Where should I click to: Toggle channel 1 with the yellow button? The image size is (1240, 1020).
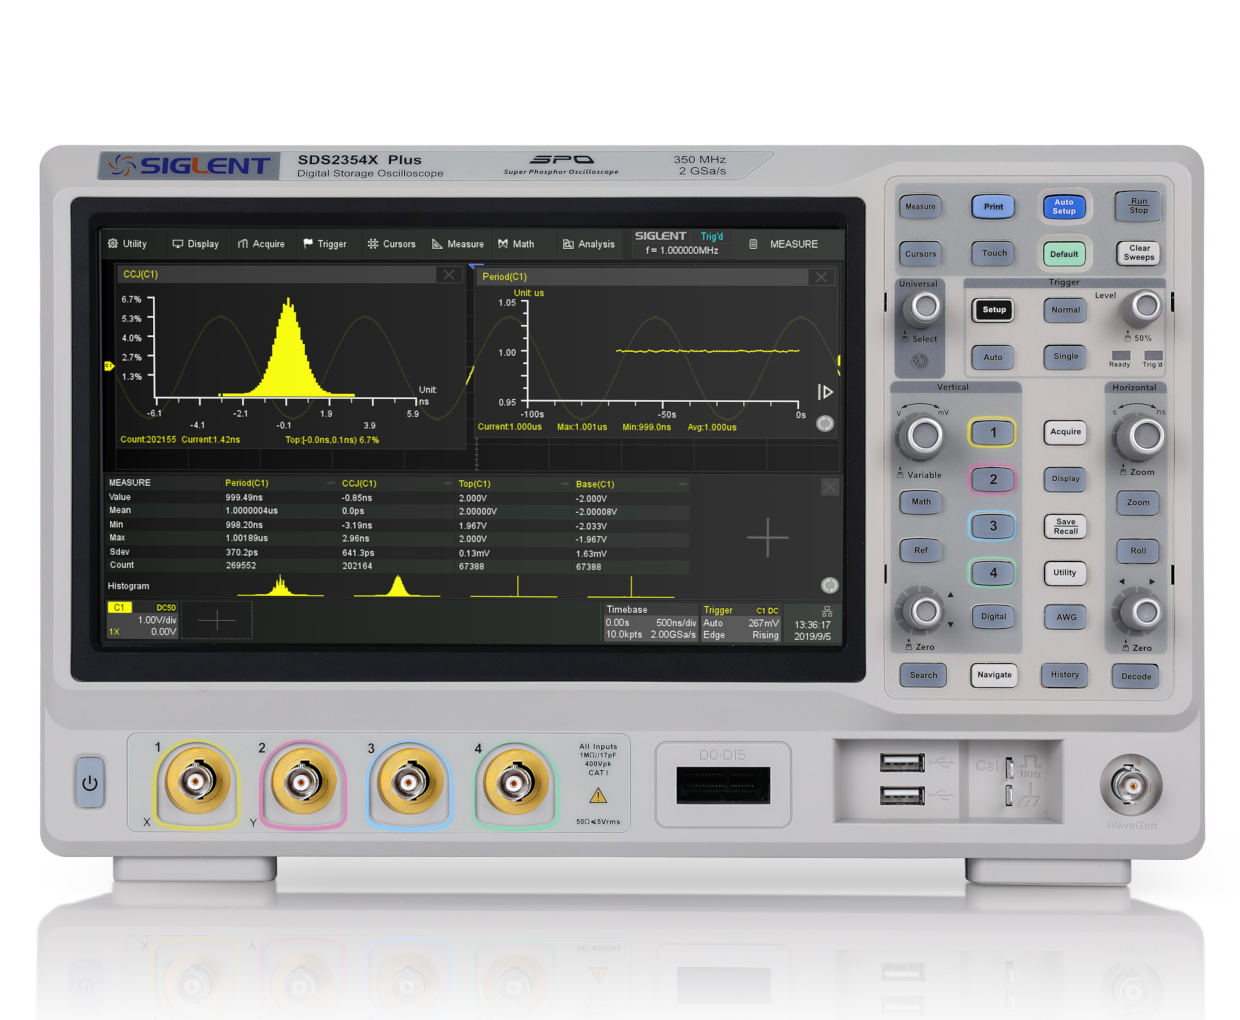tap(992, 433)
